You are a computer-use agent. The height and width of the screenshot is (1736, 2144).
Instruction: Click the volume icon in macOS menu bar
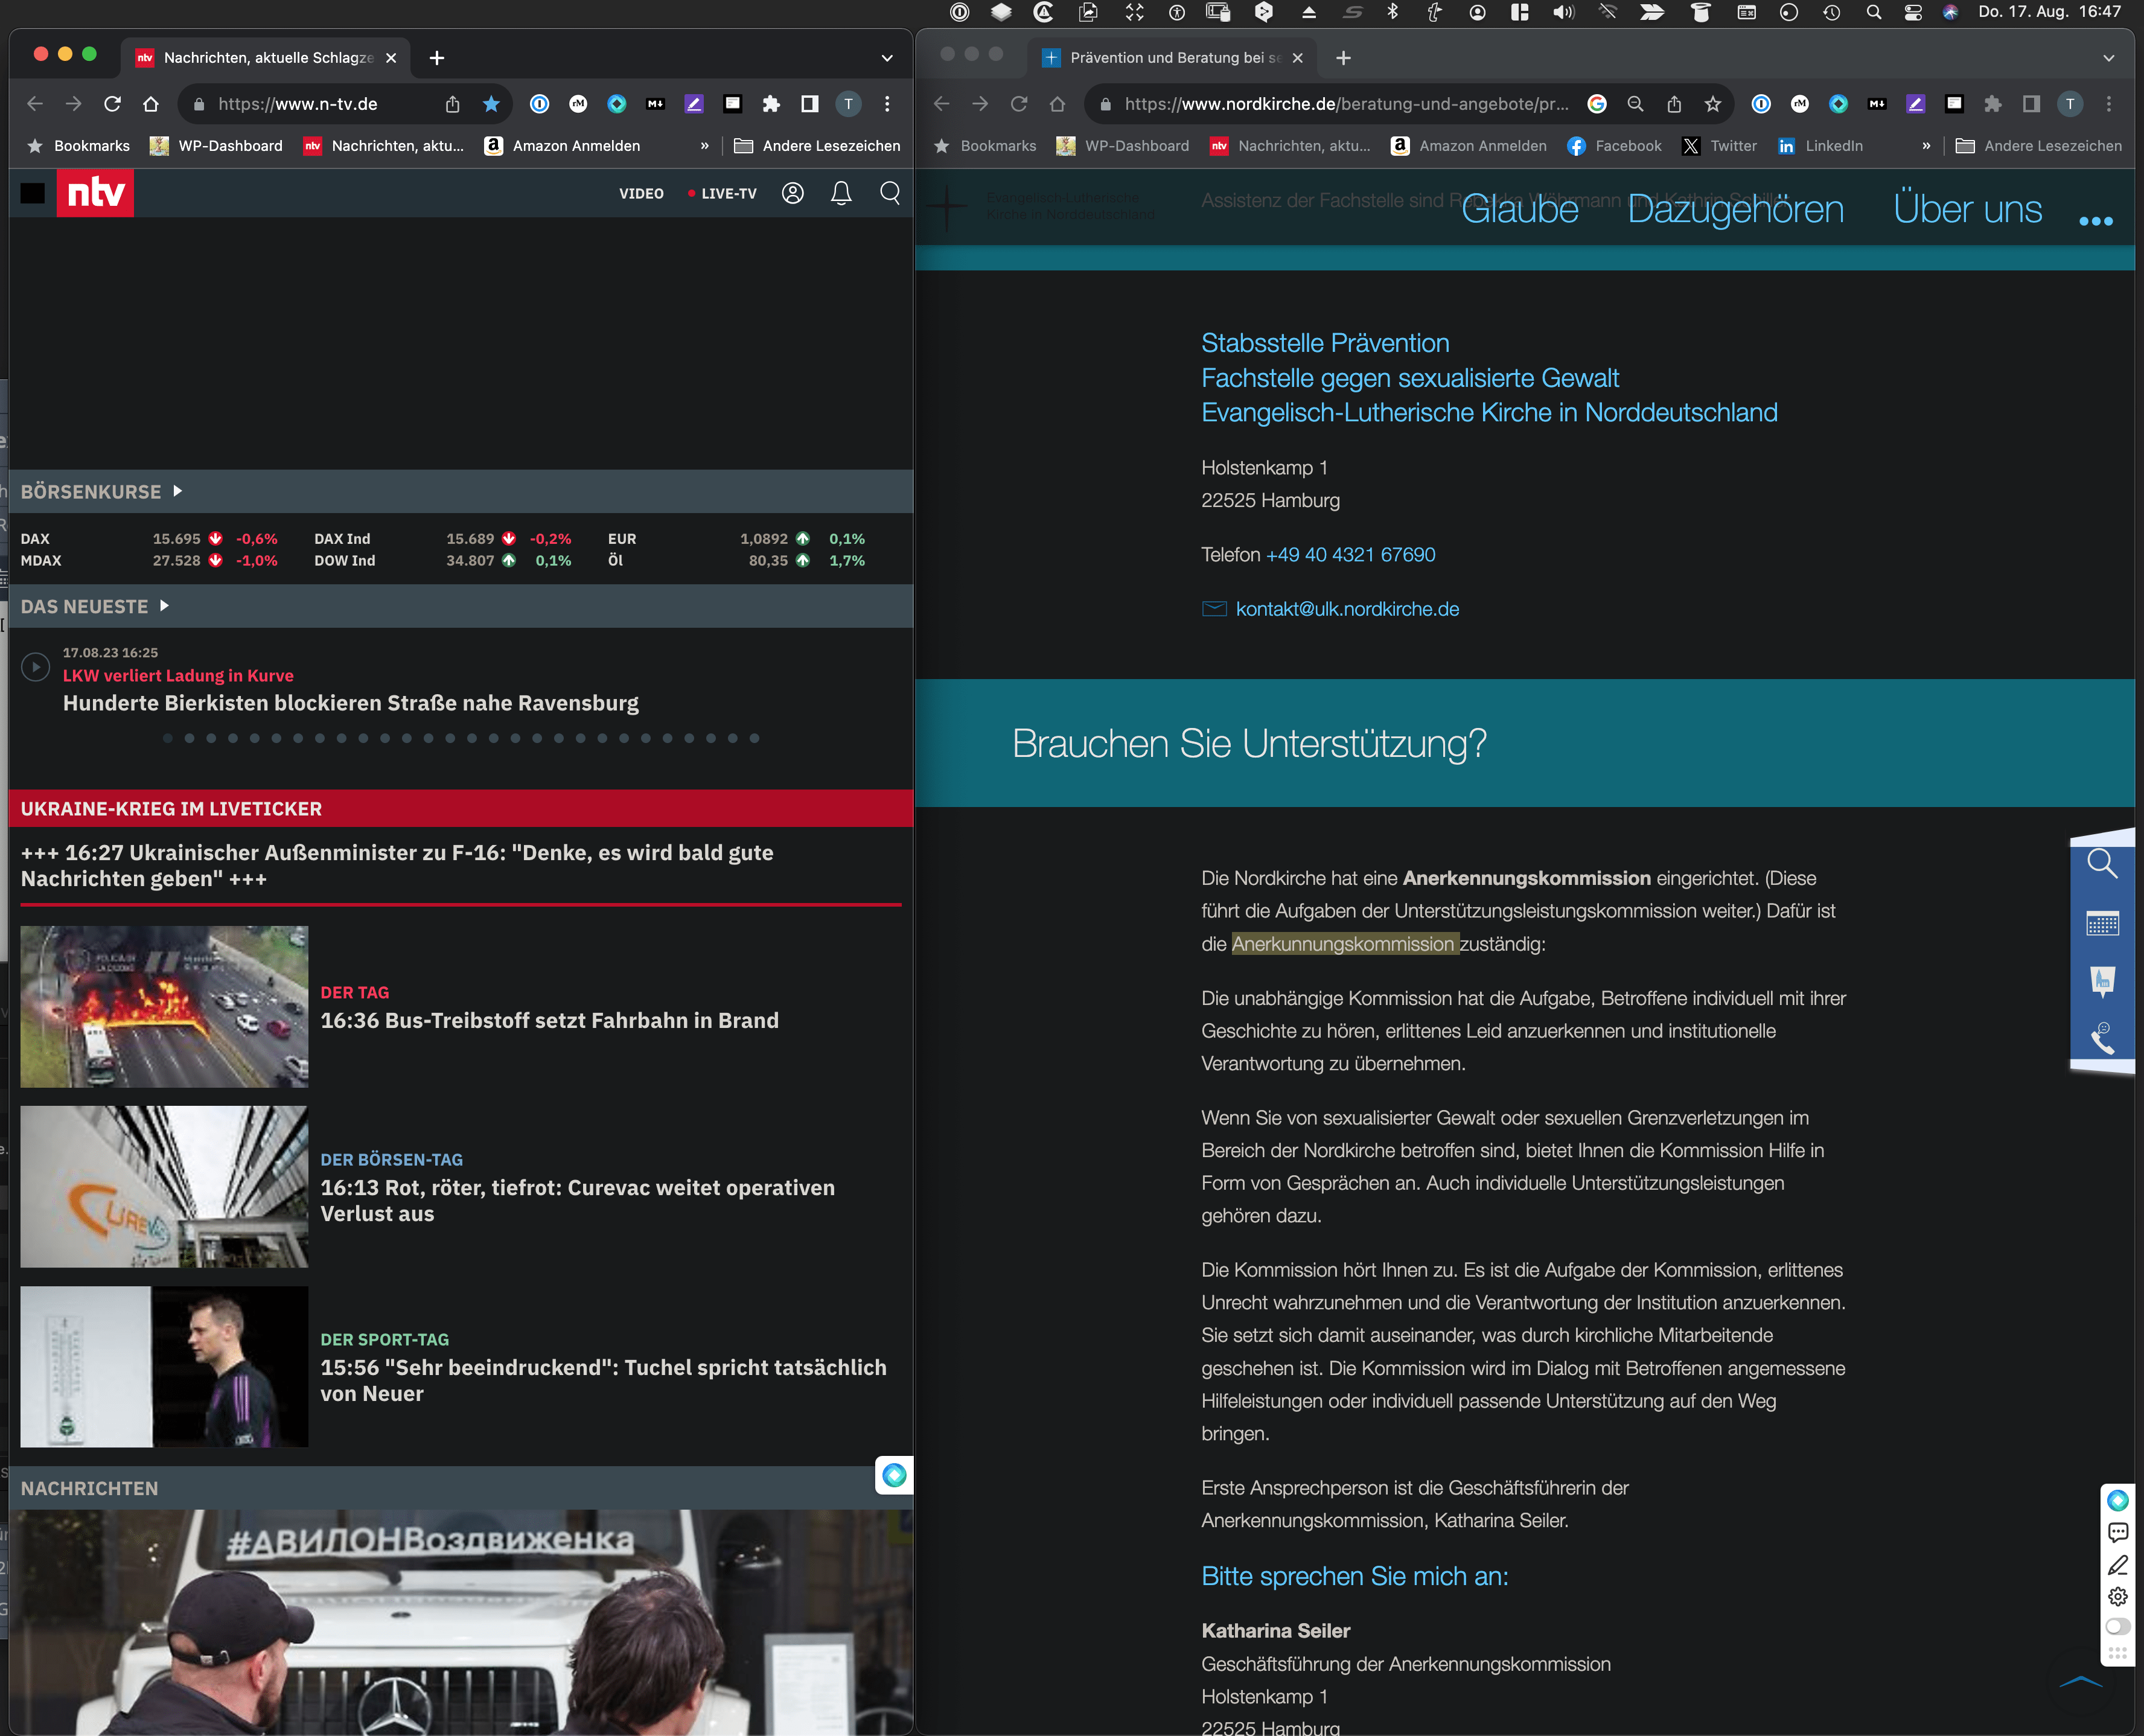[x=1563, y=12]
